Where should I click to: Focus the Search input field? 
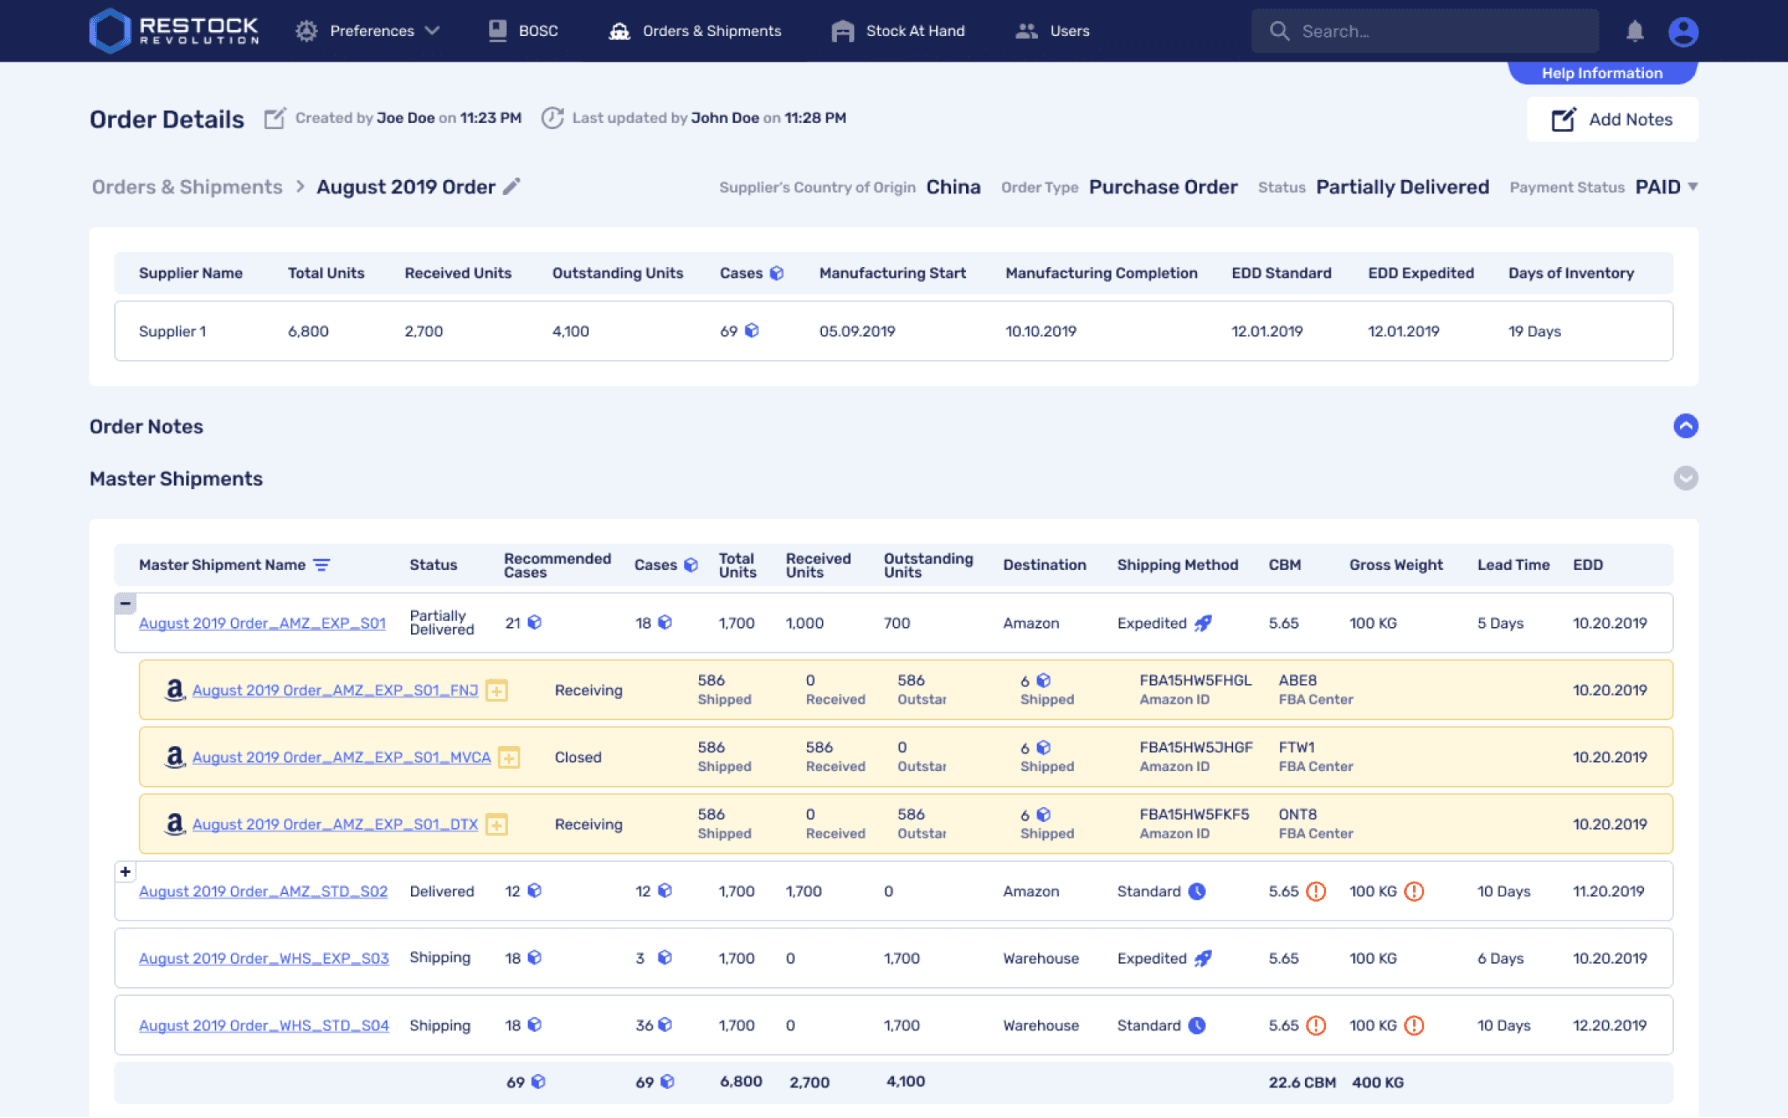(1425, 31)
